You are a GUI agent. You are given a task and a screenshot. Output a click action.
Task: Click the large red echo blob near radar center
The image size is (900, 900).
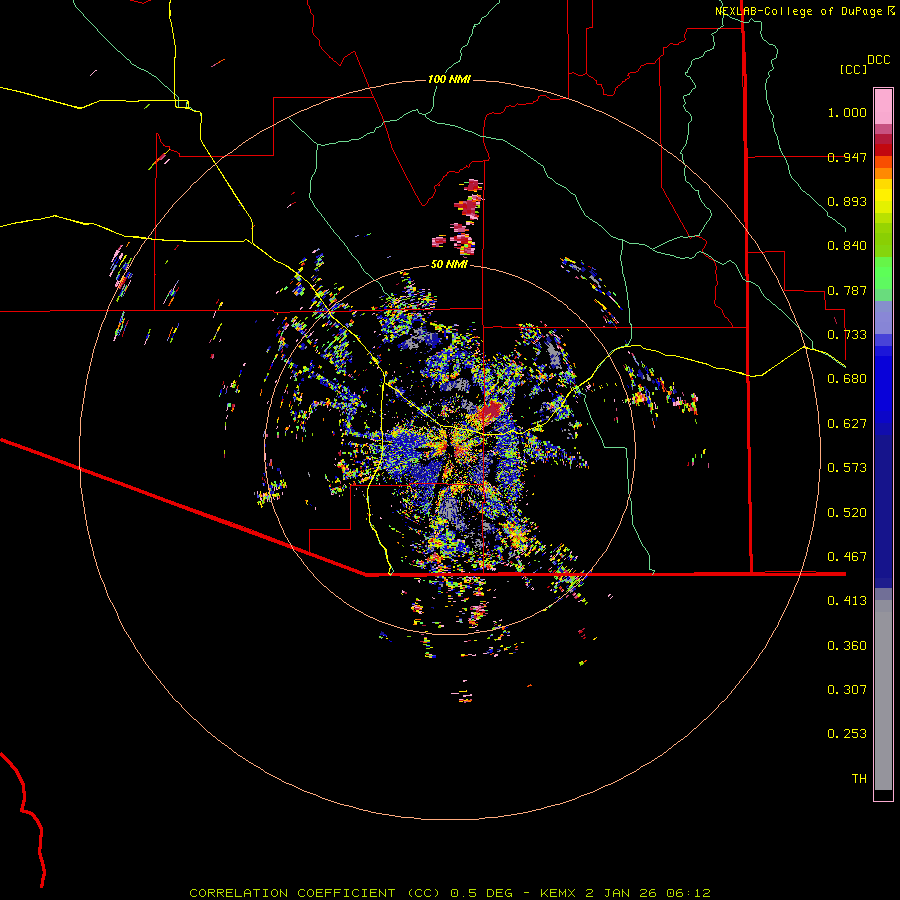[x=491, y=411]
